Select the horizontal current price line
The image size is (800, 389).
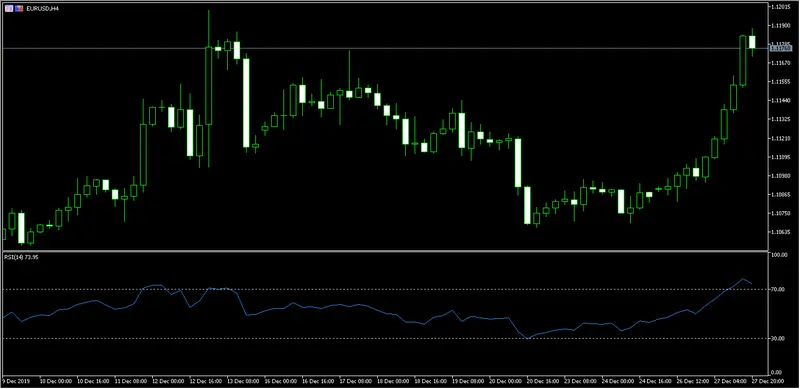[x=385, y=48]
